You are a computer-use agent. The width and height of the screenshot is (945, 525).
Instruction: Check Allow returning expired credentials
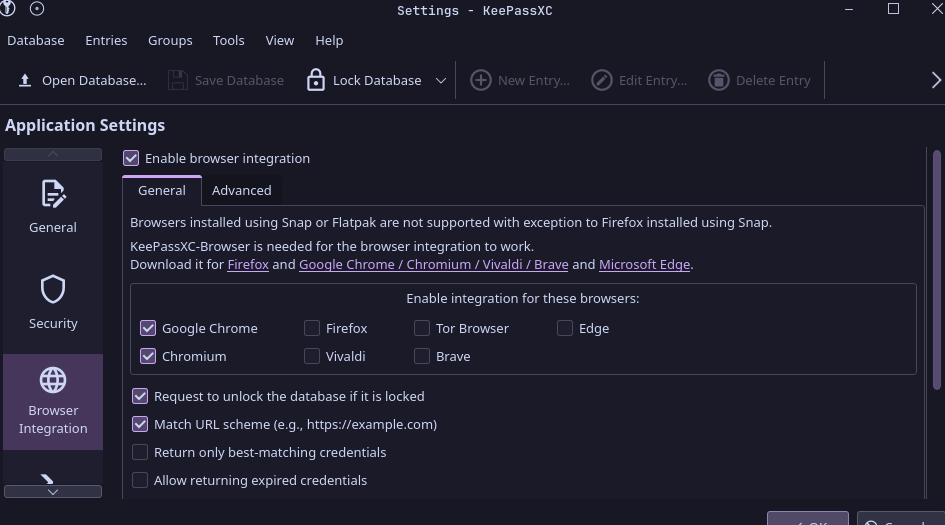(140, 480)
